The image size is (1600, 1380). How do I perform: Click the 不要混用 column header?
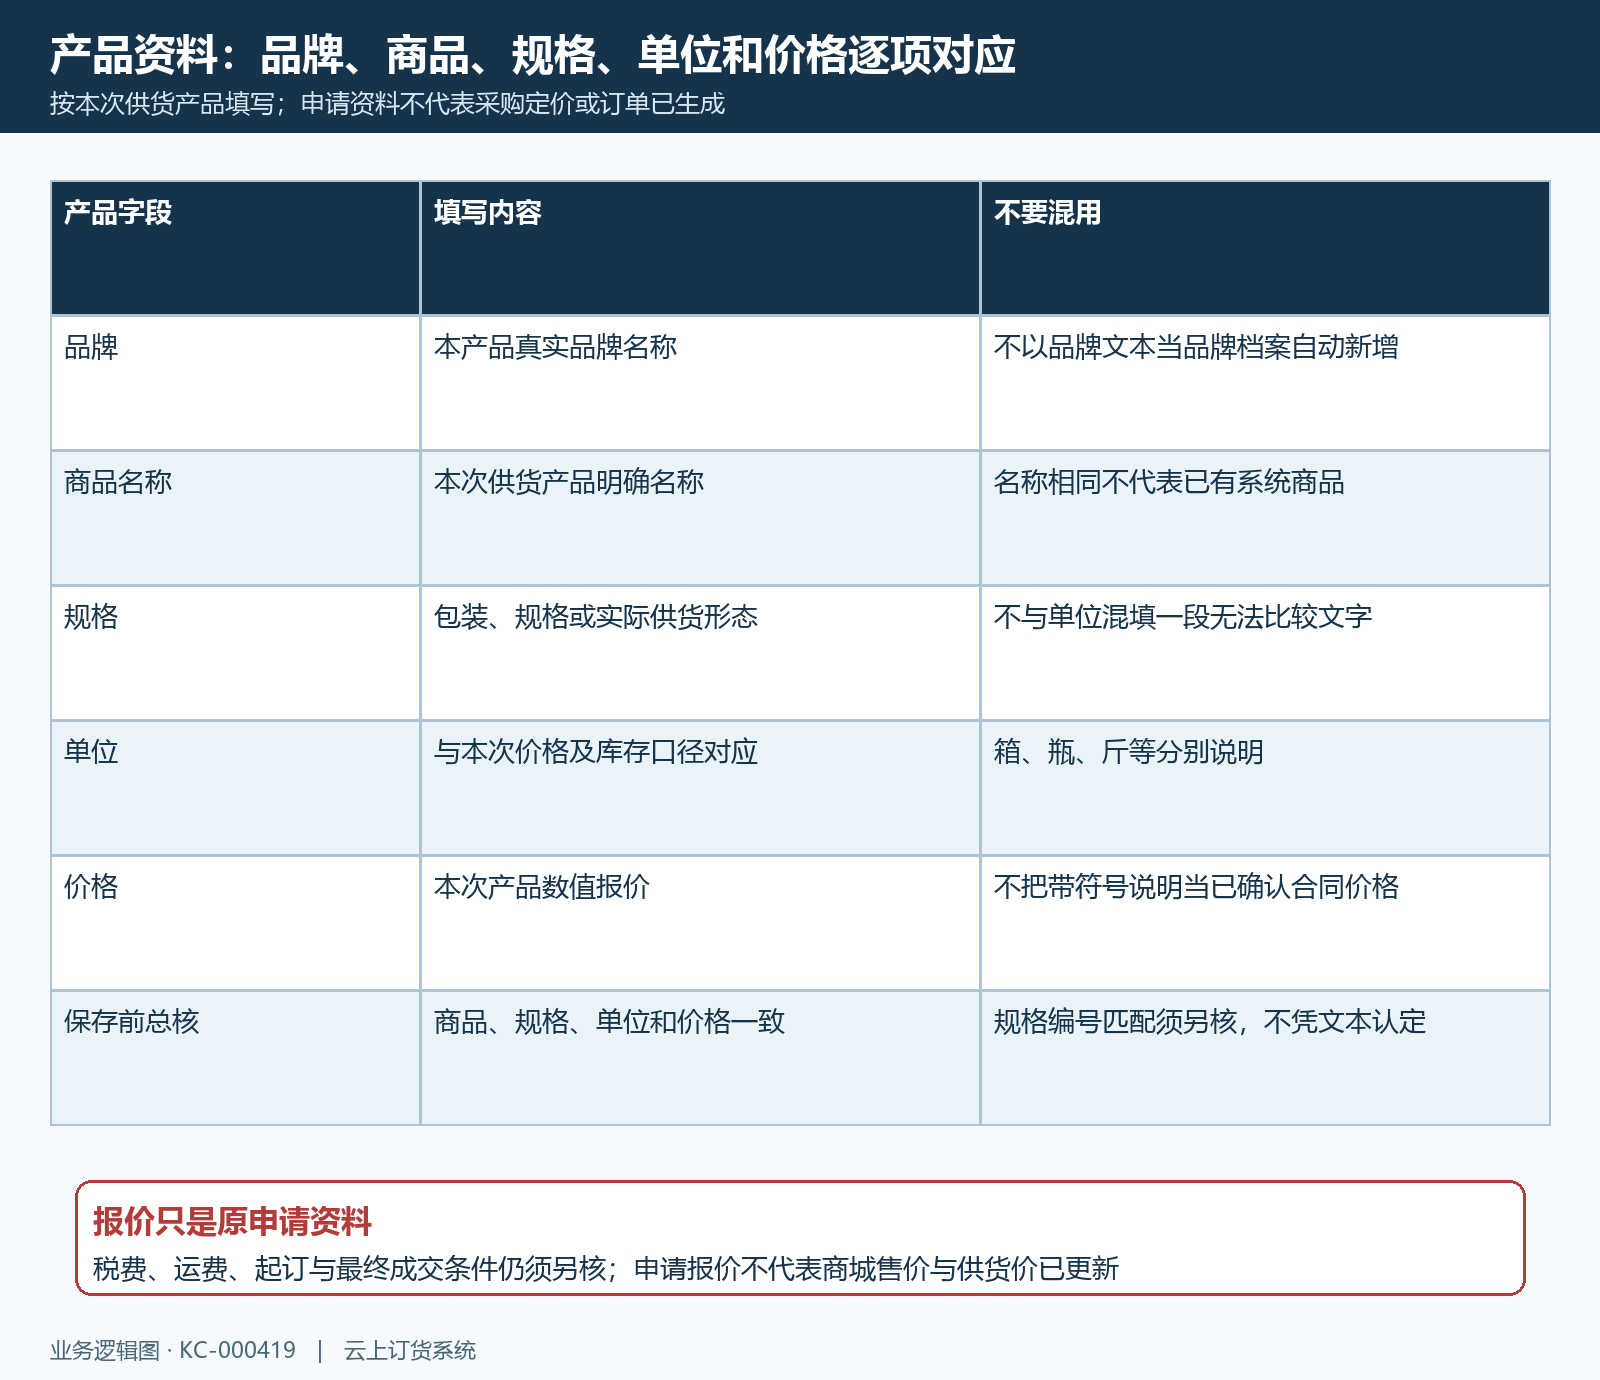pos(1265,248)
